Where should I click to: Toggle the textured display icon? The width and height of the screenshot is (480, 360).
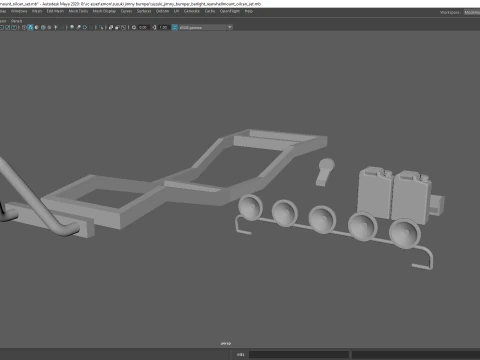(49, 27)
